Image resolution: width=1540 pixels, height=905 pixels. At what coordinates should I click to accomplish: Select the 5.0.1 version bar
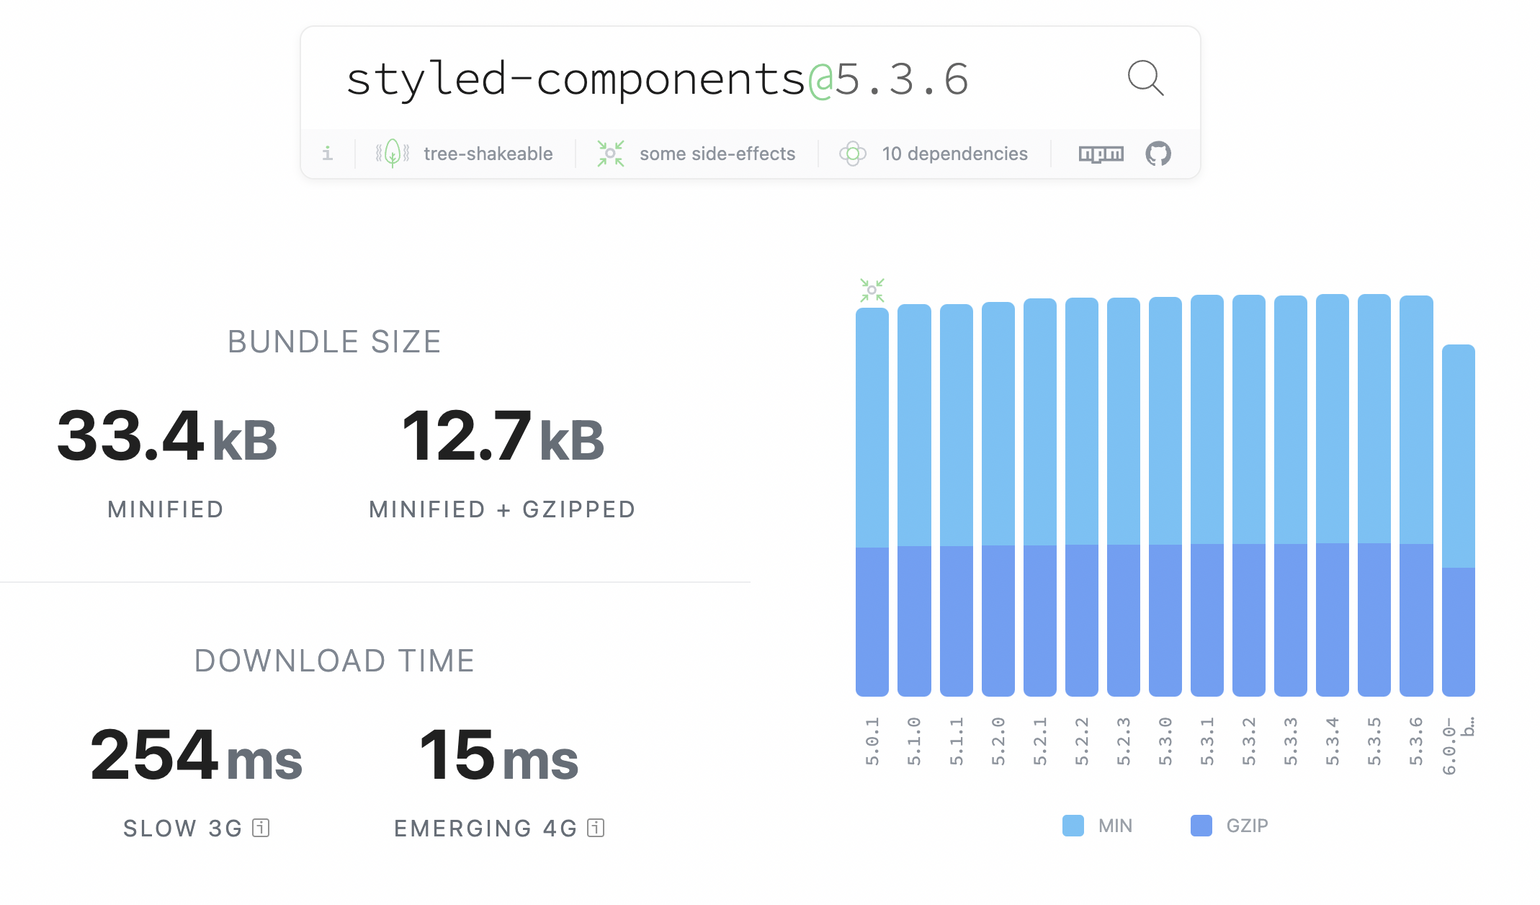pos(872,502)
